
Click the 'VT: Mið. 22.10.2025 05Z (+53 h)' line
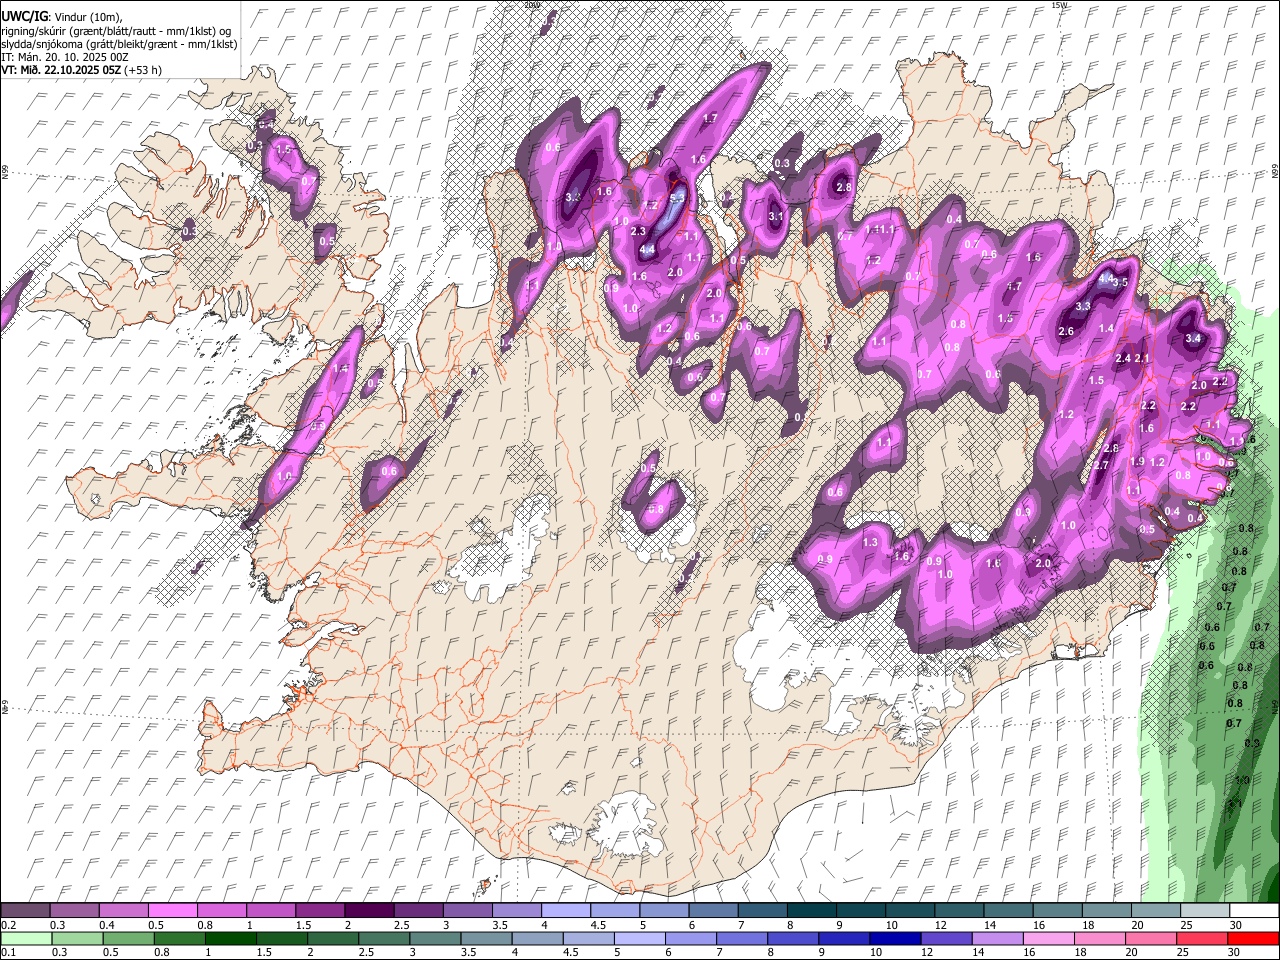[82, 70]
